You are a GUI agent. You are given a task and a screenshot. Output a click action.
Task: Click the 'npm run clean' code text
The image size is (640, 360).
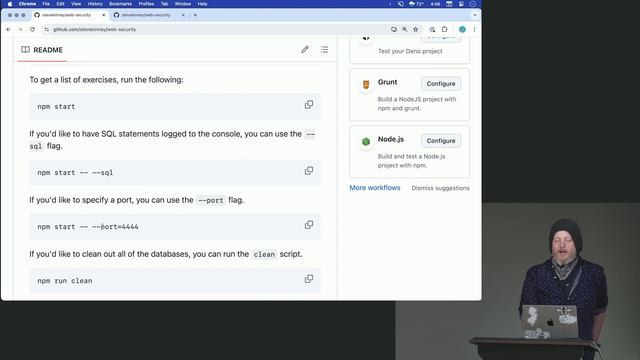pyautogui.click(x=65, y=281)
